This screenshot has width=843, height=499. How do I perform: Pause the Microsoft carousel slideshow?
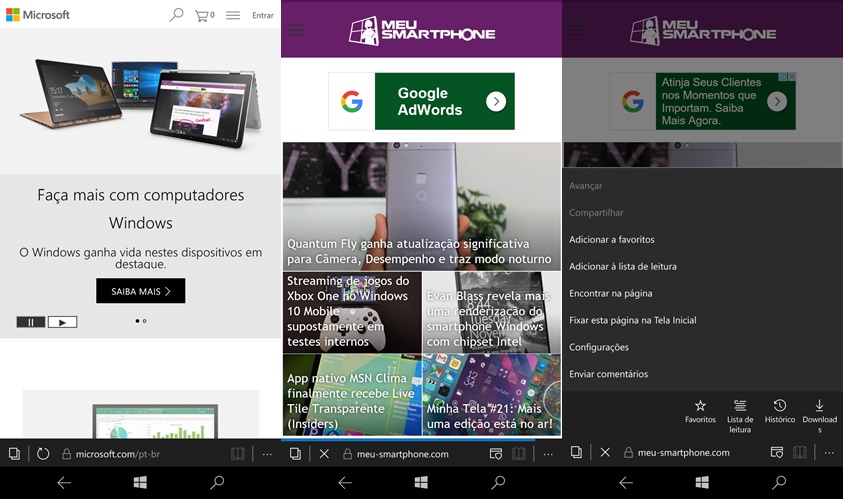tap(31, 322)
